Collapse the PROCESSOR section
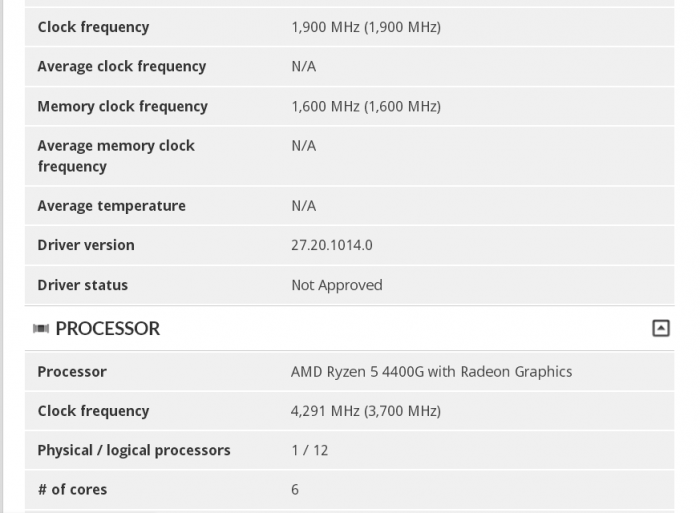This screenshot has height=513, width=700. point(660,328)
